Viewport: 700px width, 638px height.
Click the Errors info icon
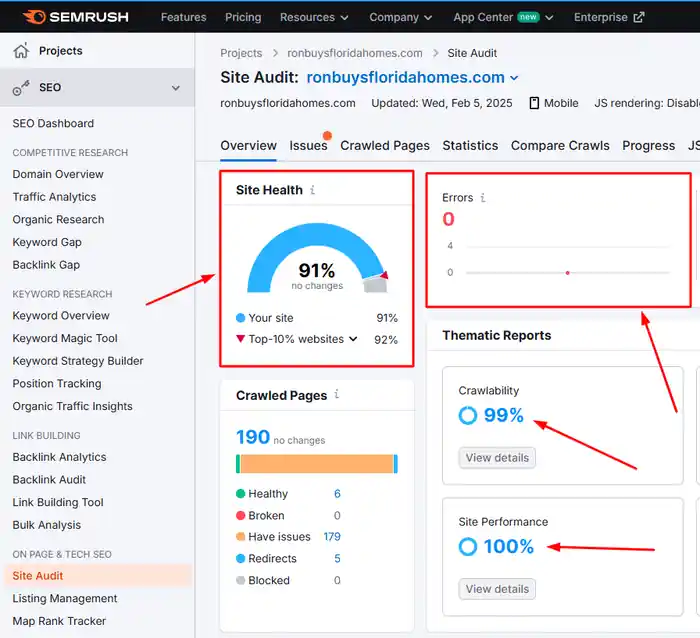(483, 197)
